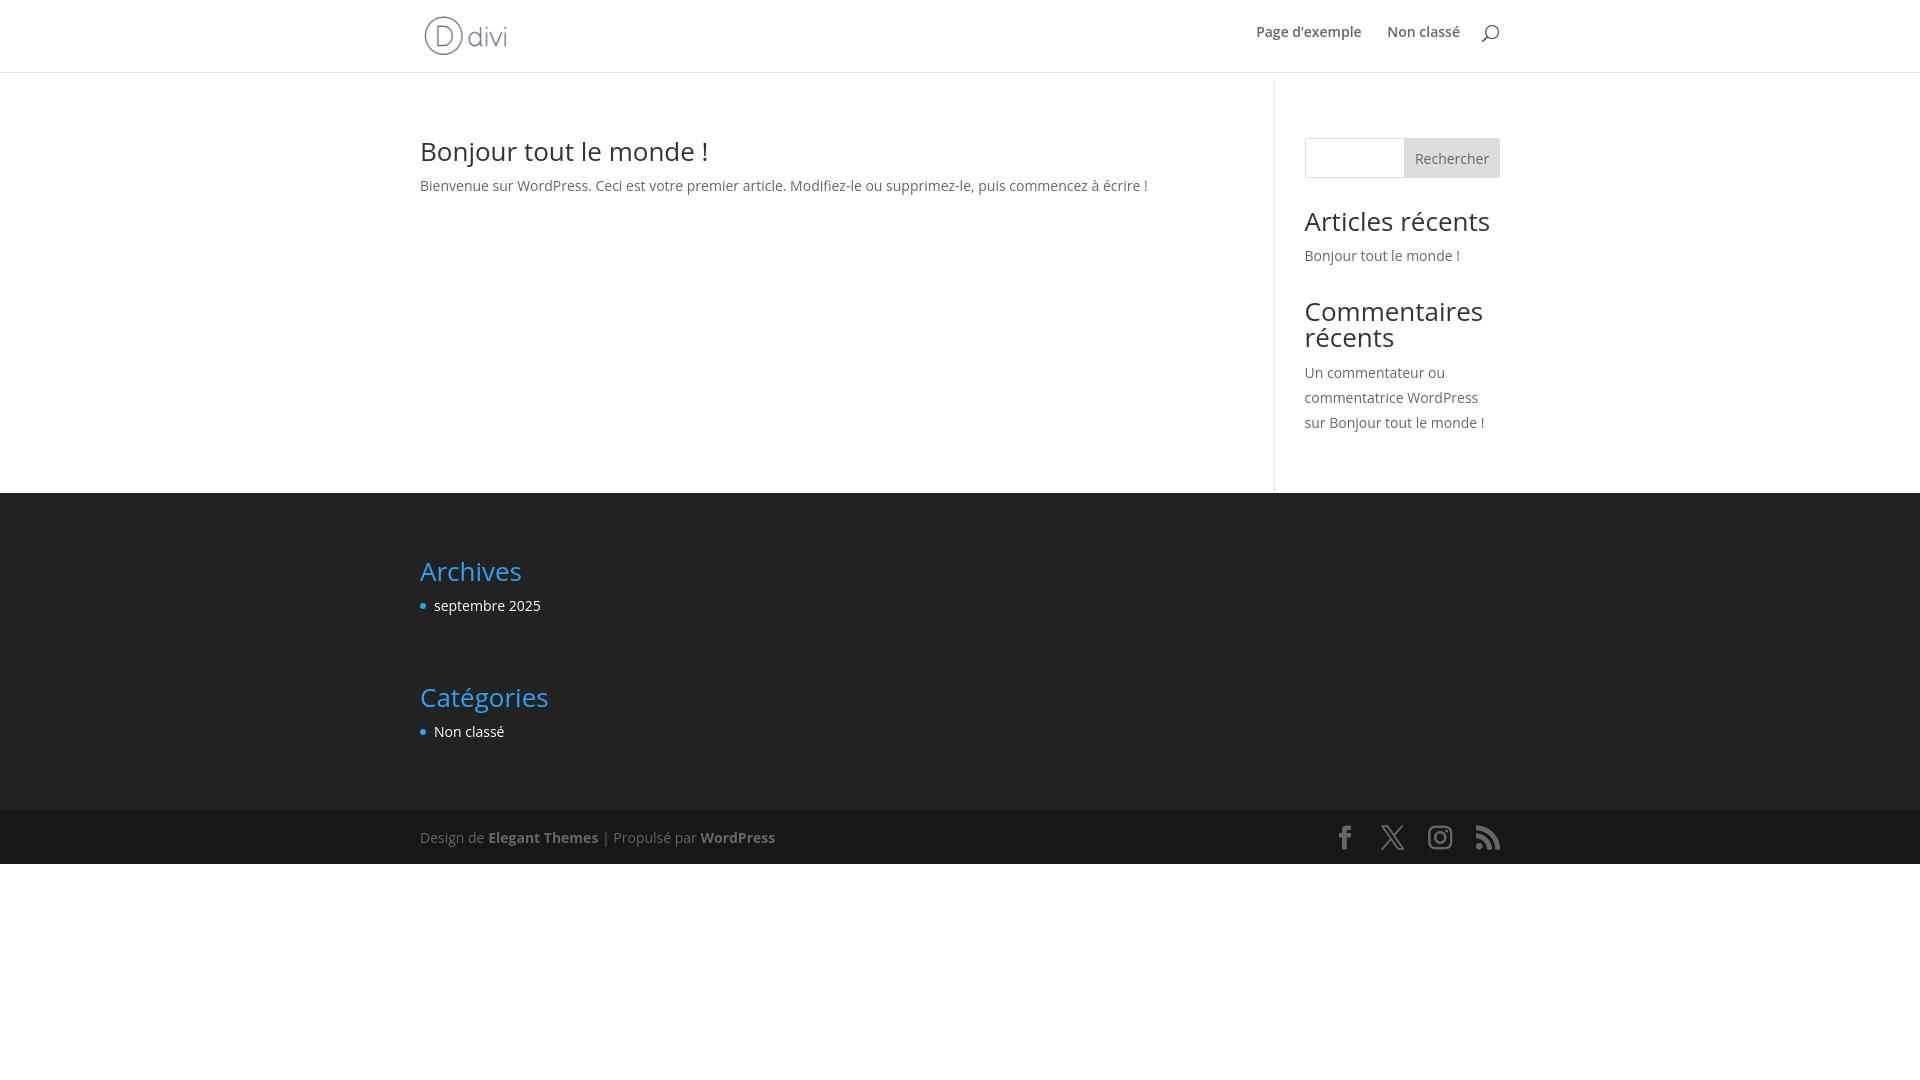This screenshot has height=1080, width=1920.
Task: Click the Catégories heading in the footer
Action: 484,697
